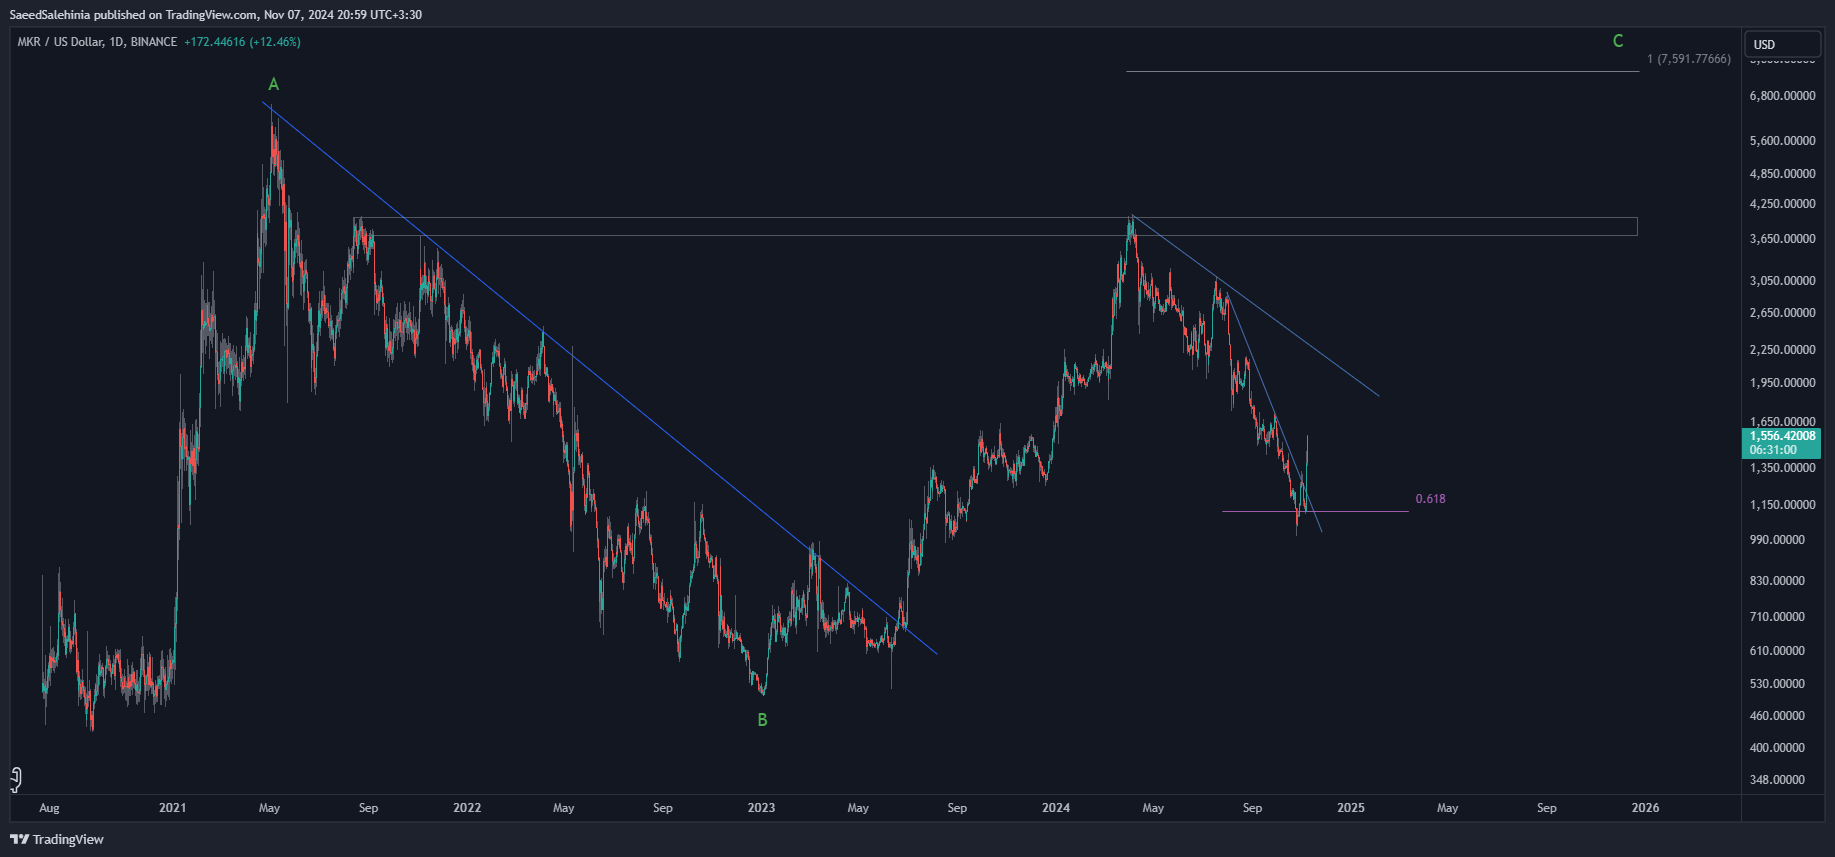The width and height of the screenshot is (1835, 857).
Task: Click the countdown timer 06:31:00
Action: click(x=1771, y=450)
